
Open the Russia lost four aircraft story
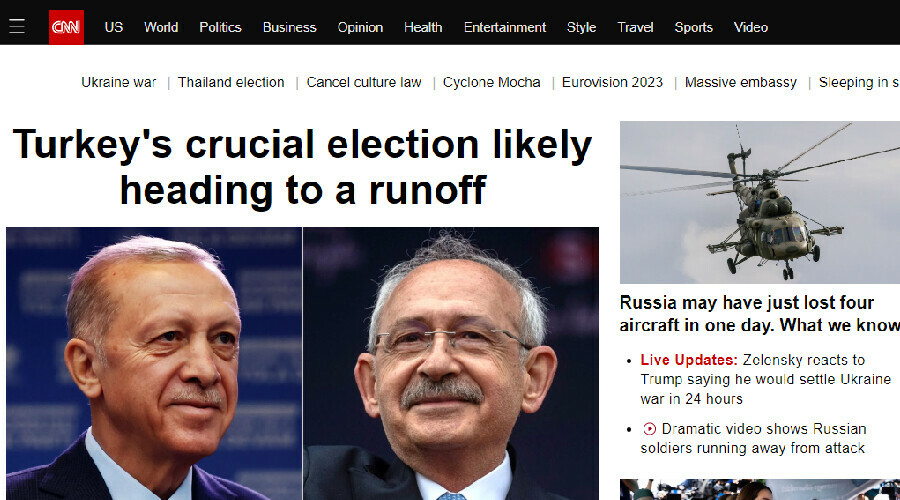[x=760, y=313]
